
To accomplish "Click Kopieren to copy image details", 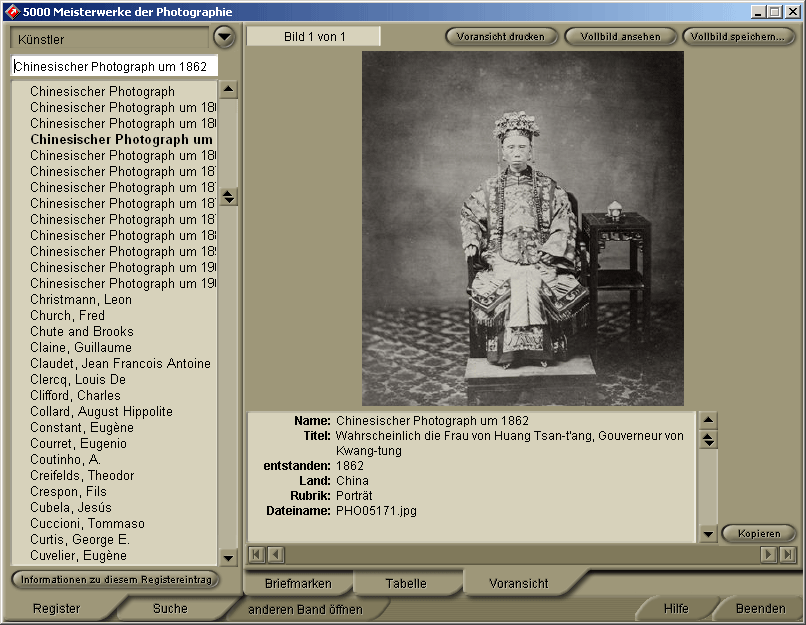I will tap(758, 533).
